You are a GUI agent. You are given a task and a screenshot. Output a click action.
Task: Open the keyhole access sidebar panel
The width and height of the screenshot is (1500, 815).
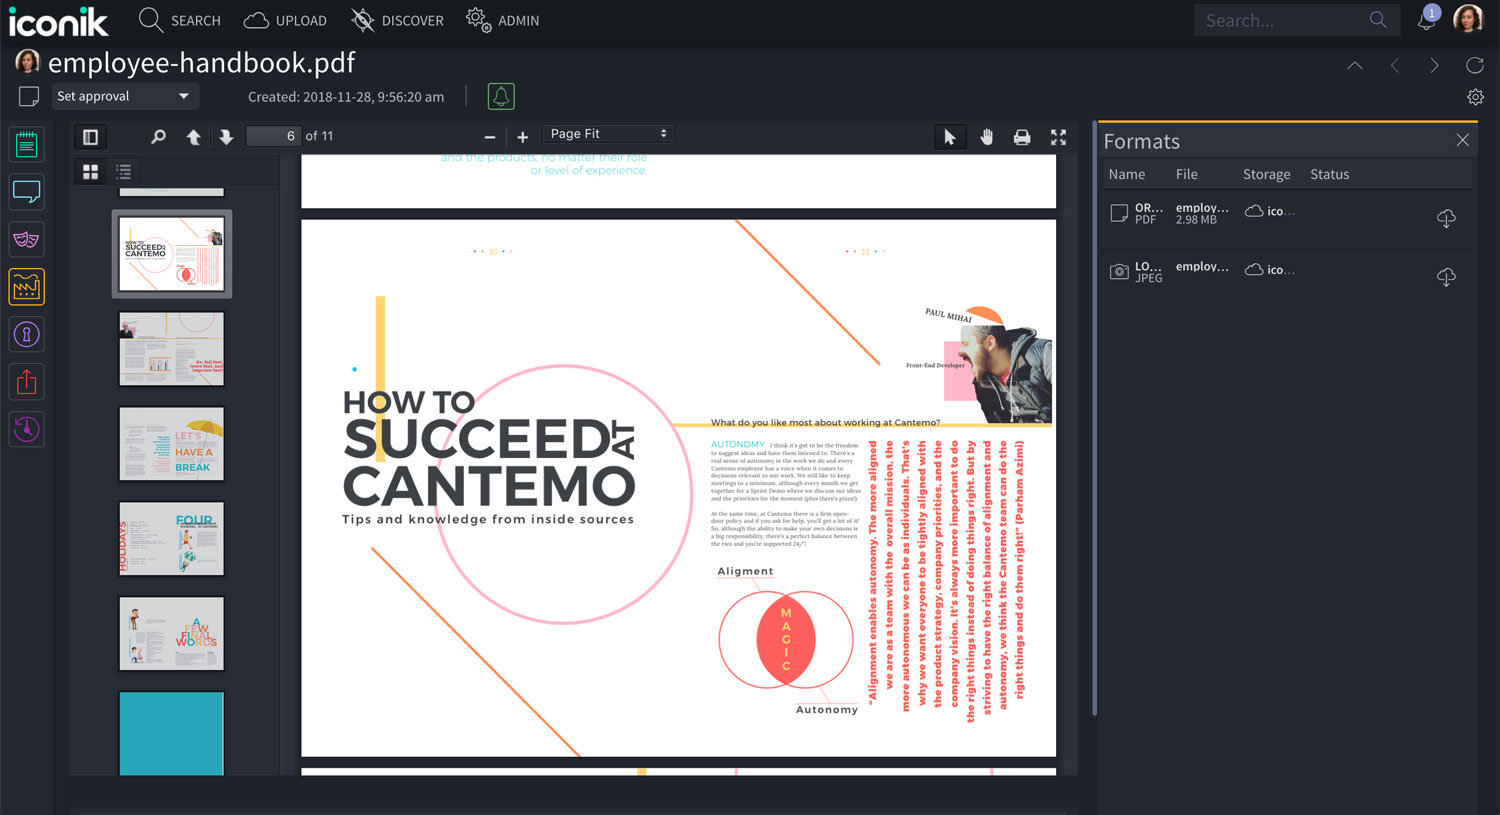(27, 334)
